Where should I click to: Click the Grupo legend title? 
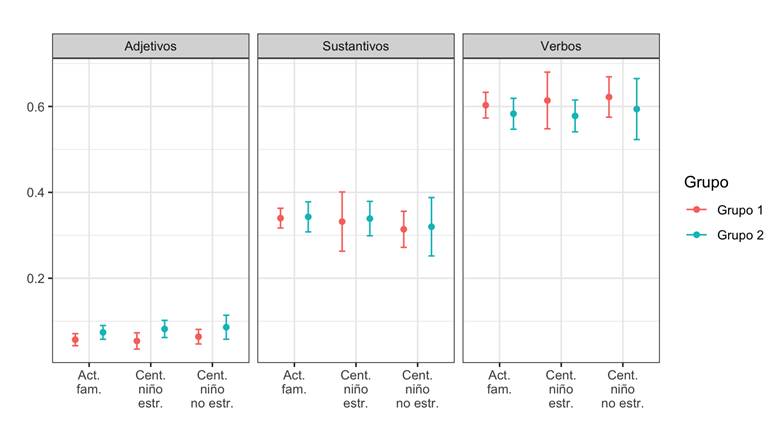click(x=706, y=183)
